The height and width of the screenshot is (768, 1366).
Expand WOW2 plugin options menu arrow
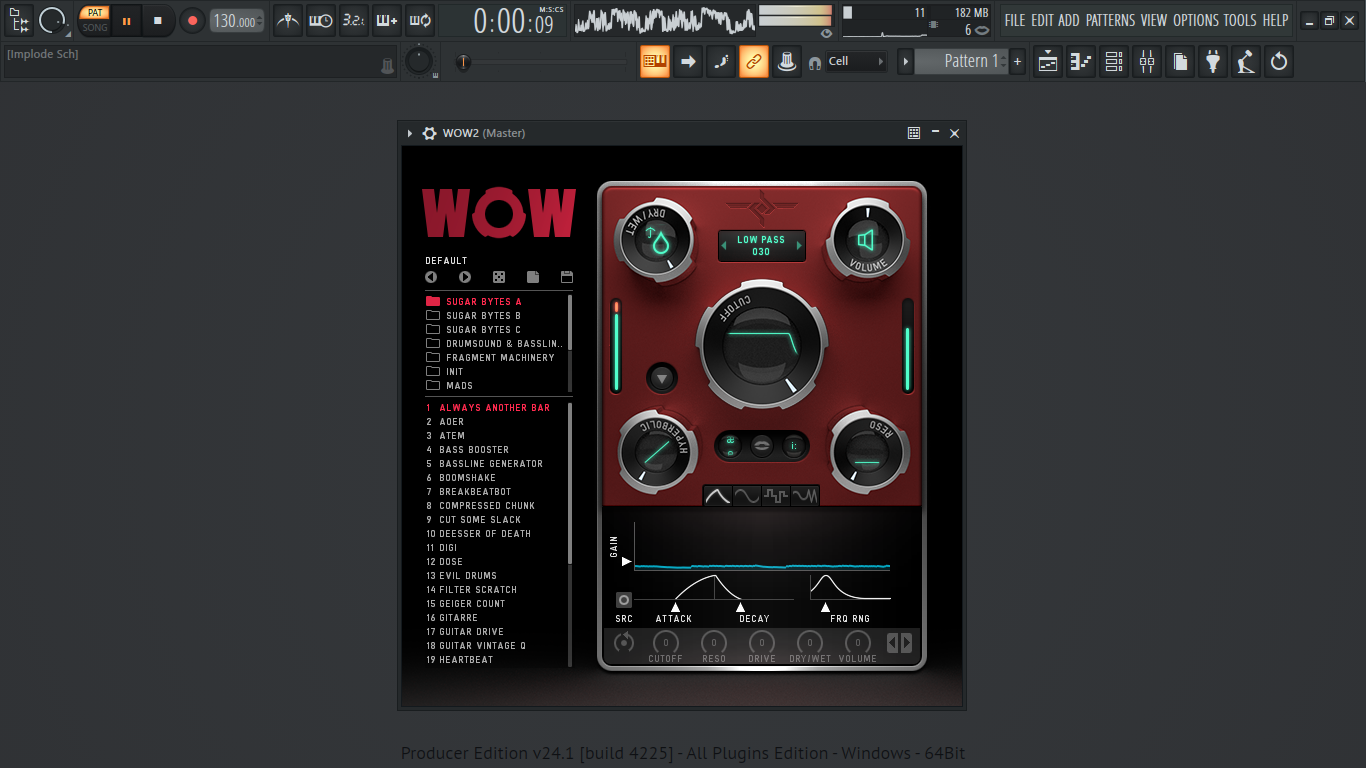click(409, 133)
